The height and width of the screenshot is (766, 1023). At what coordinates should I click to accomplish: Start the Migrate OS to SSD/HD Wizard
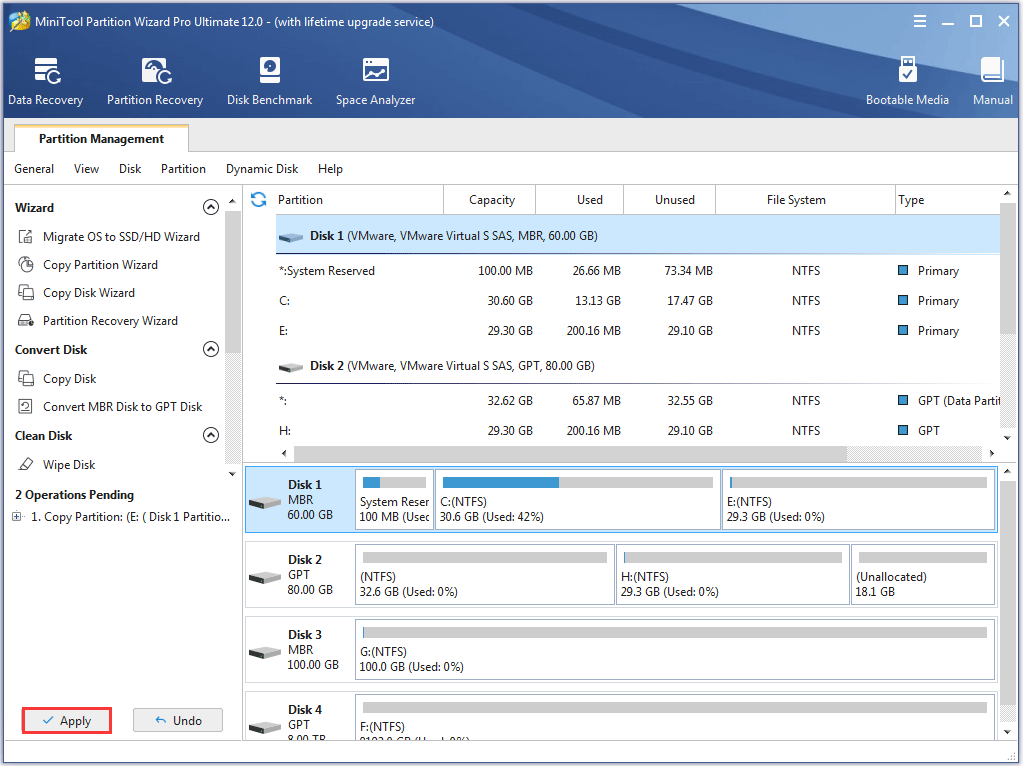(121, 236)
